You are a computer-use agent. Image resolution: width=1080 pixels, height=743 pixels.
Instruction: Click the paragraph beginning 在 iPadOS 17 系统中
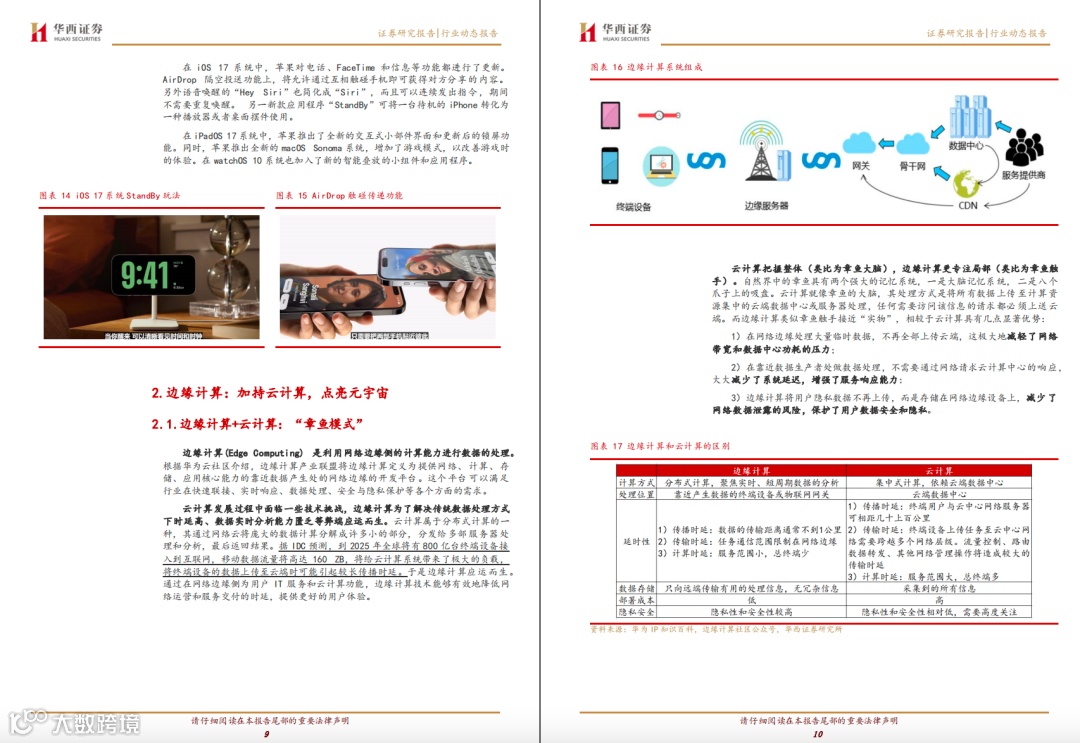click(335, 148)
